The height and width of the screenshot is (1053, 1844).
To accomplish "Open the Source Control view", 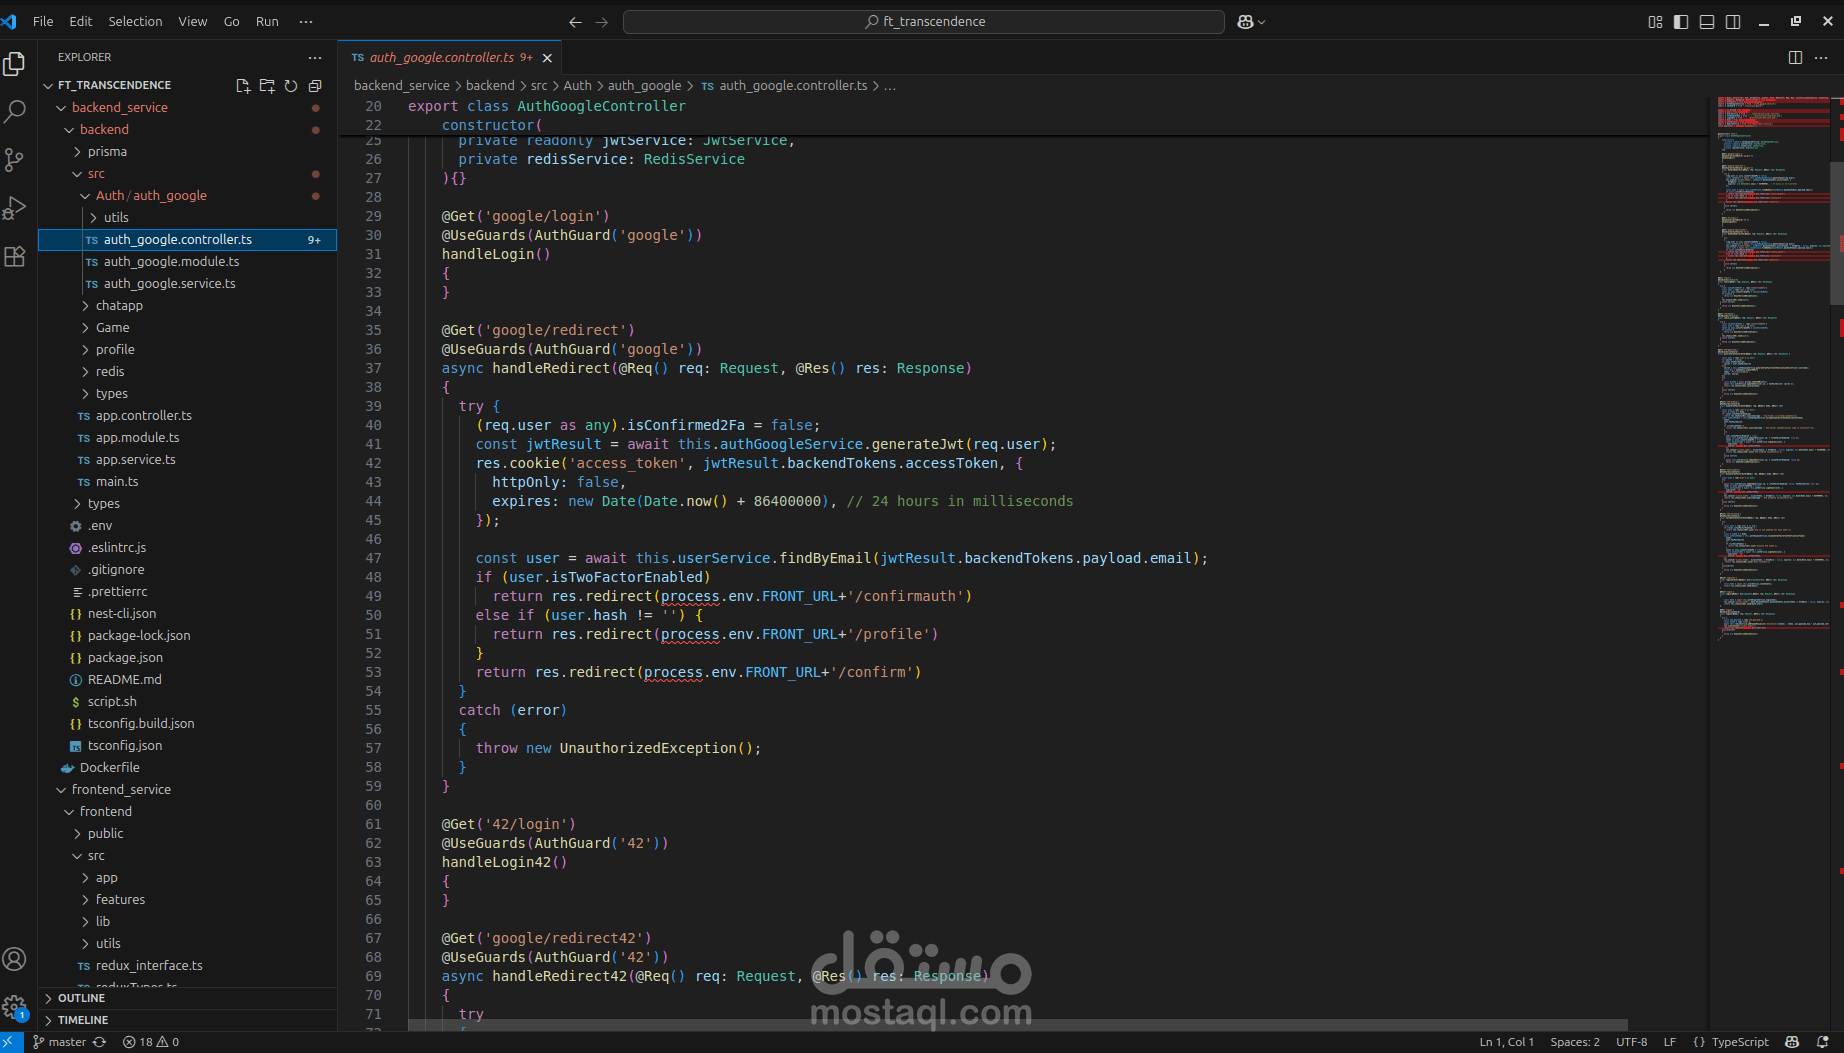I will pyautogui.click(x=14, y=160).
